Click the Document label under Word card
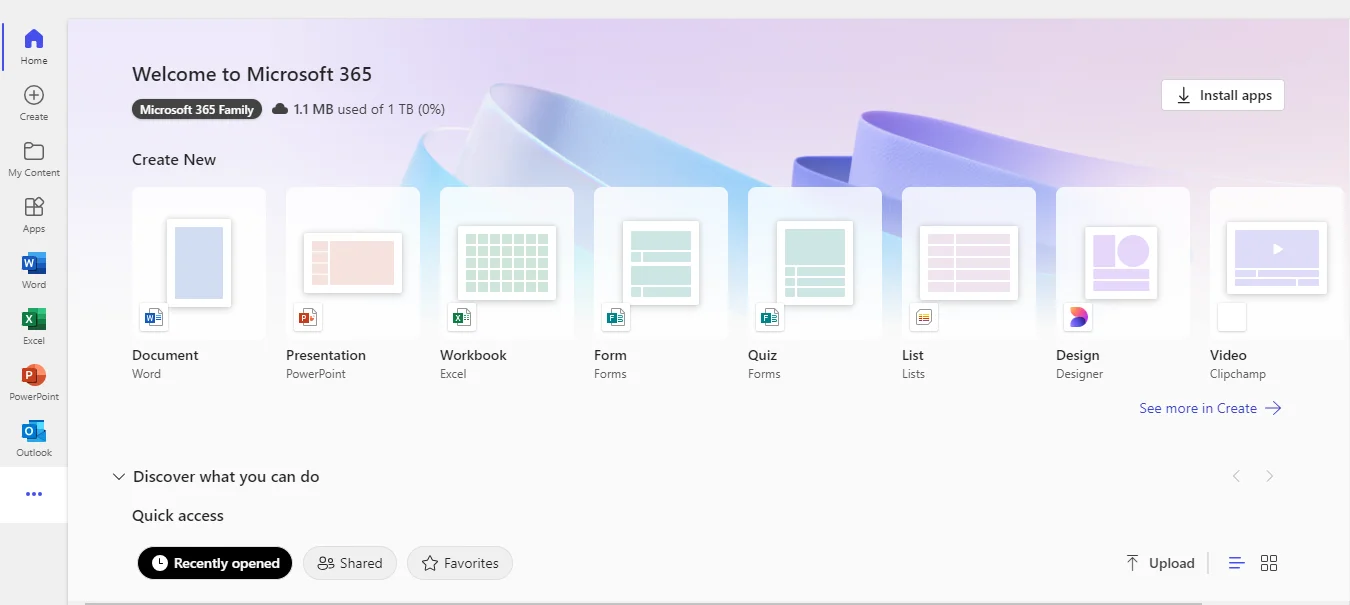 point(165,355)
